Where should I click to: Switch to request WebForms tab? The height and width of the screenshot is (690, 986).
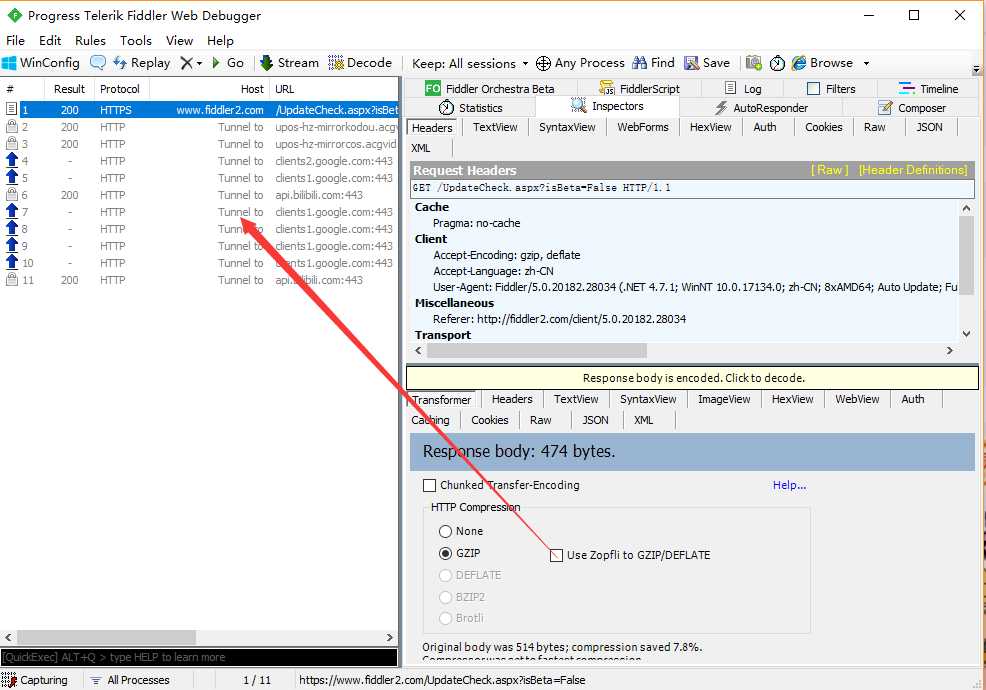(x=643, y=127)
